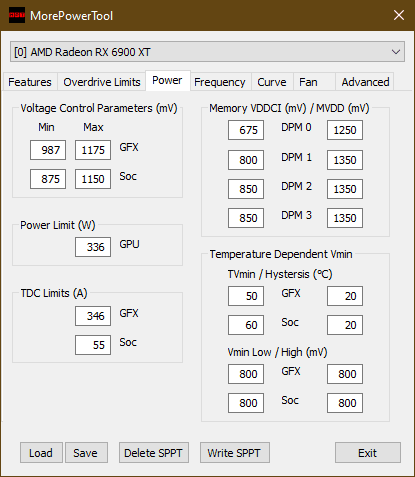Click the Voltage Control Parameters (mV) group label
This screenshot has width=415, height=477.
click(99, 108)
